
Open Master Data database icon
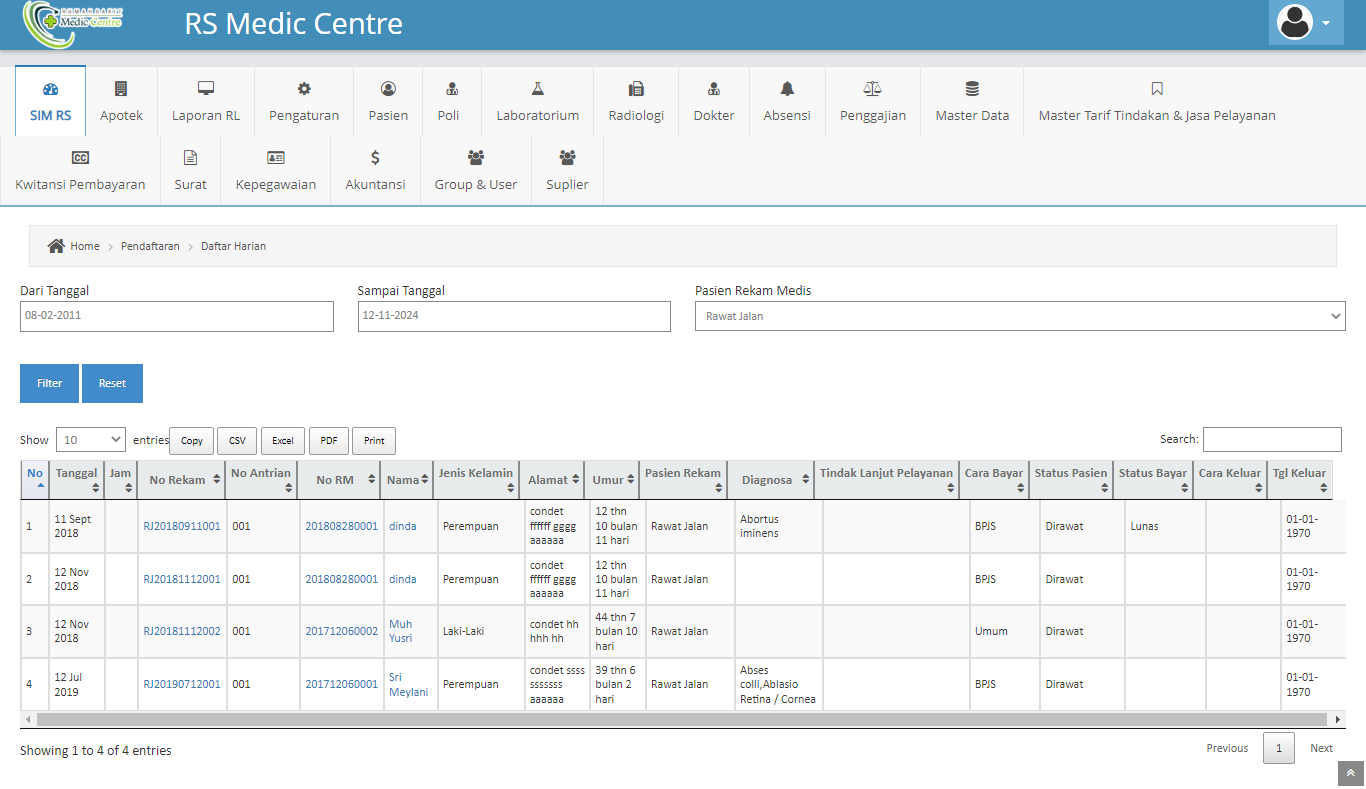[x=972, y=89]
